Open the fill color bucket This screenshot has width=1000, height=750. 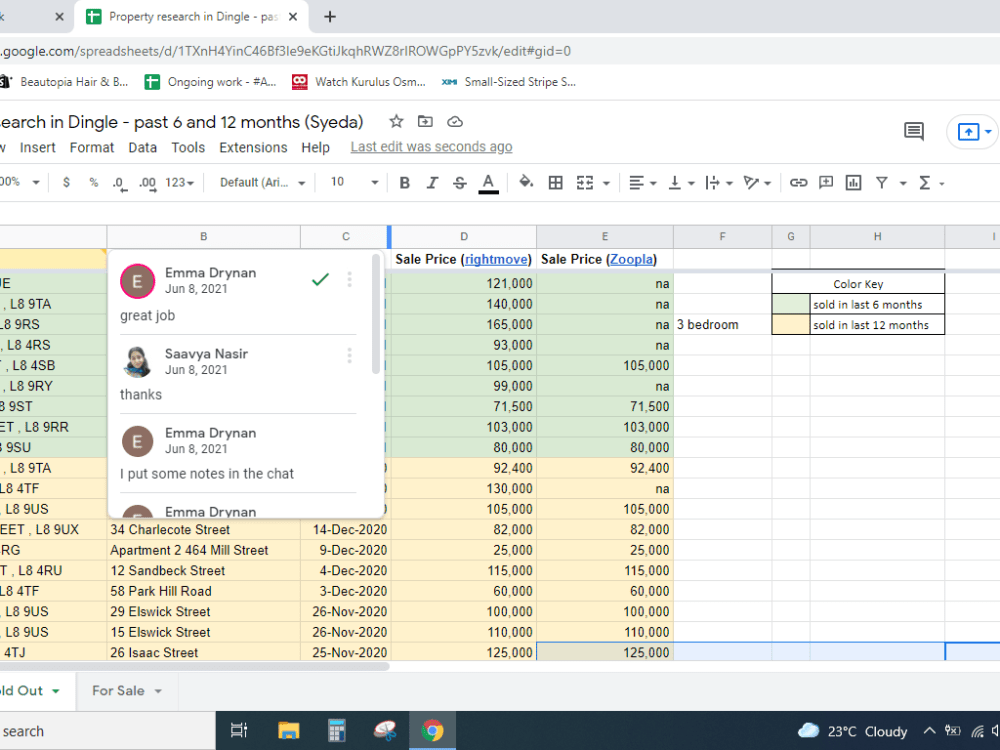pos(526,182)
